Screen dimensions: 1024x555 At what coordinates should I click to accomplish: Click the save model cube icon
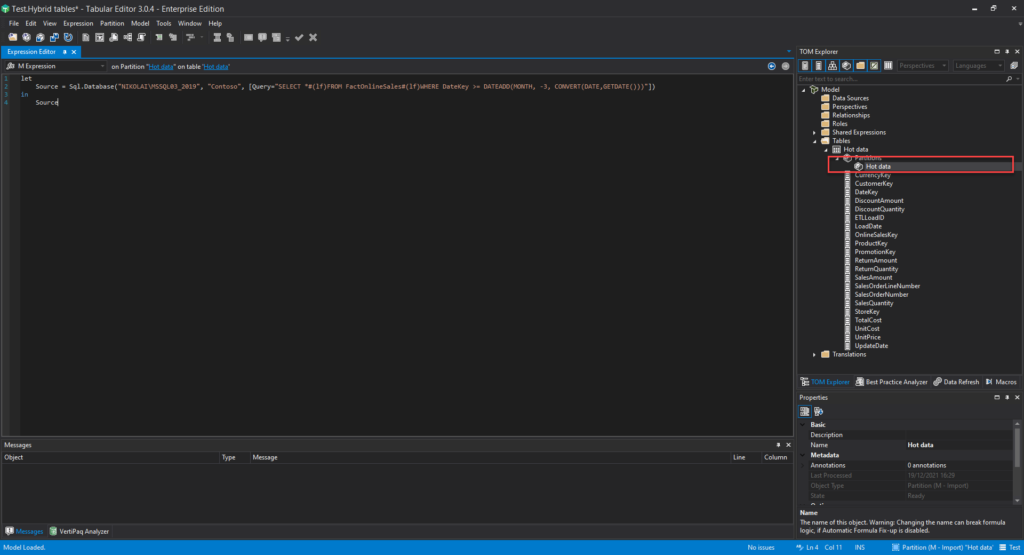pos(40,38)
